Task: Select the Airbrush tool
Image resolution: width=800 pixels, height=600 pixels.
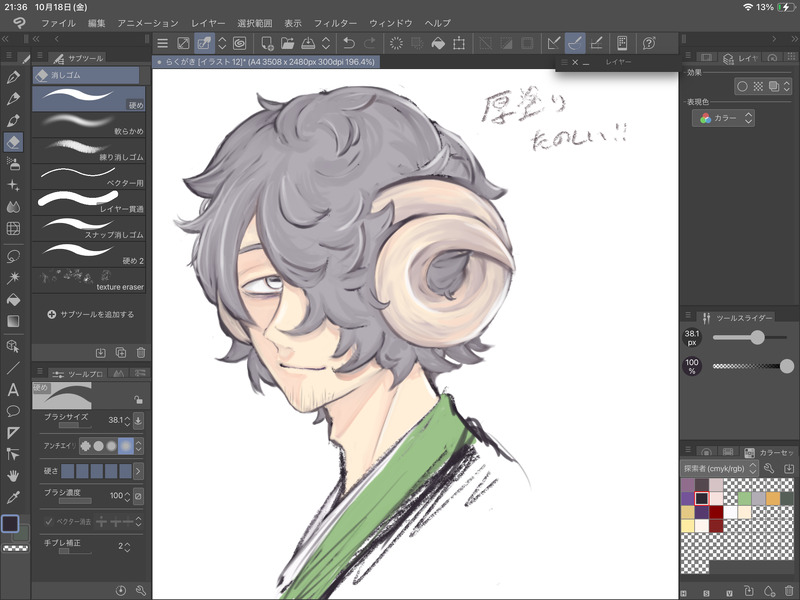Action: click(x=13, y=164)
